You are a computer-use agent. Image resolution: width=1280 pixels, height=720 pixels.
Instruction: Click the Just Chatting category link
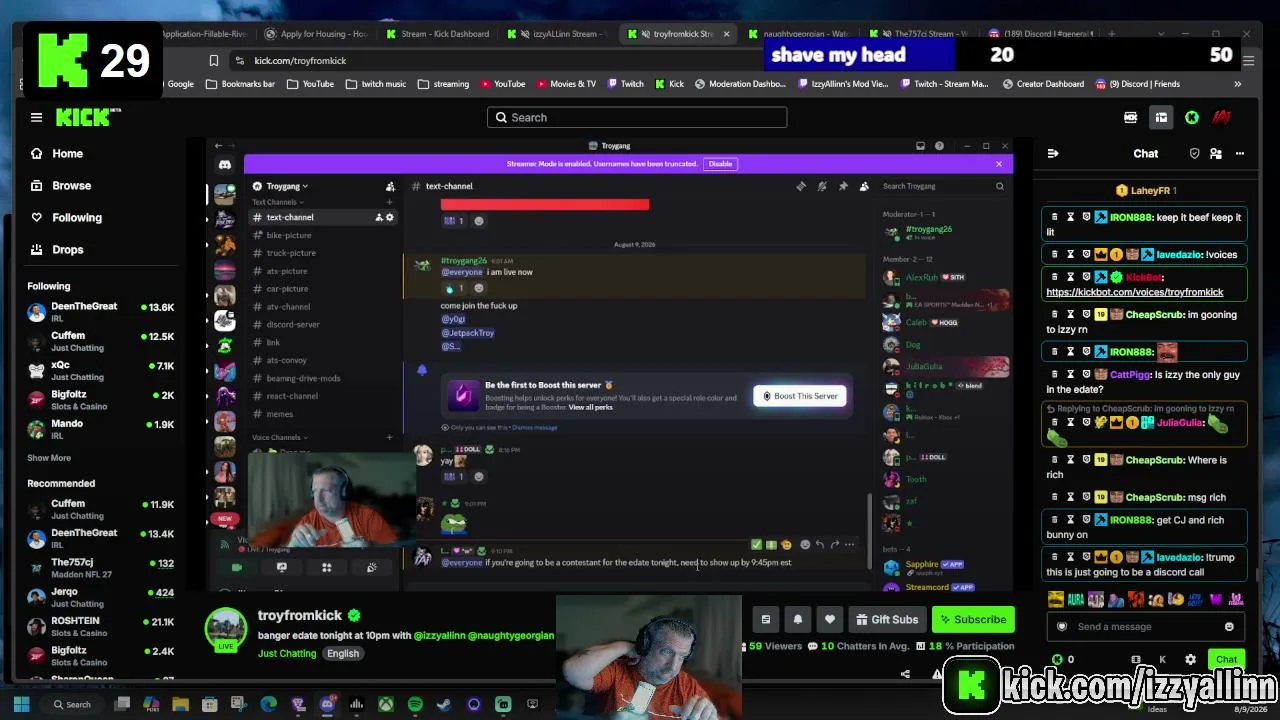click(x=287, y=653)
